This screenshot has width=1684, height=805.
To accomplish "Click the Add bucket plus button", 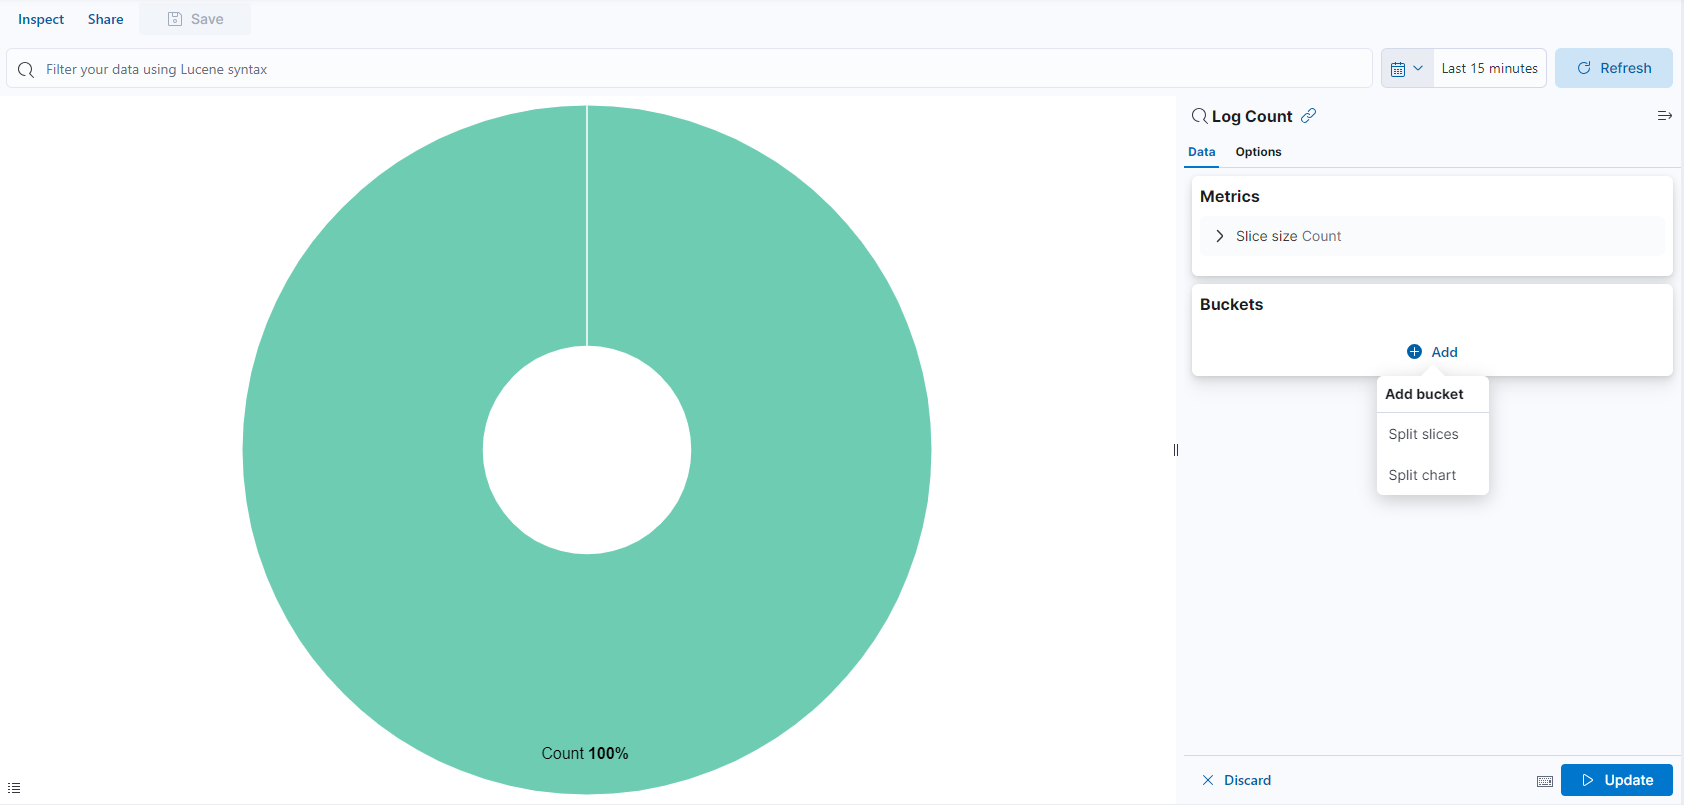I will [x=1432, y=352].
